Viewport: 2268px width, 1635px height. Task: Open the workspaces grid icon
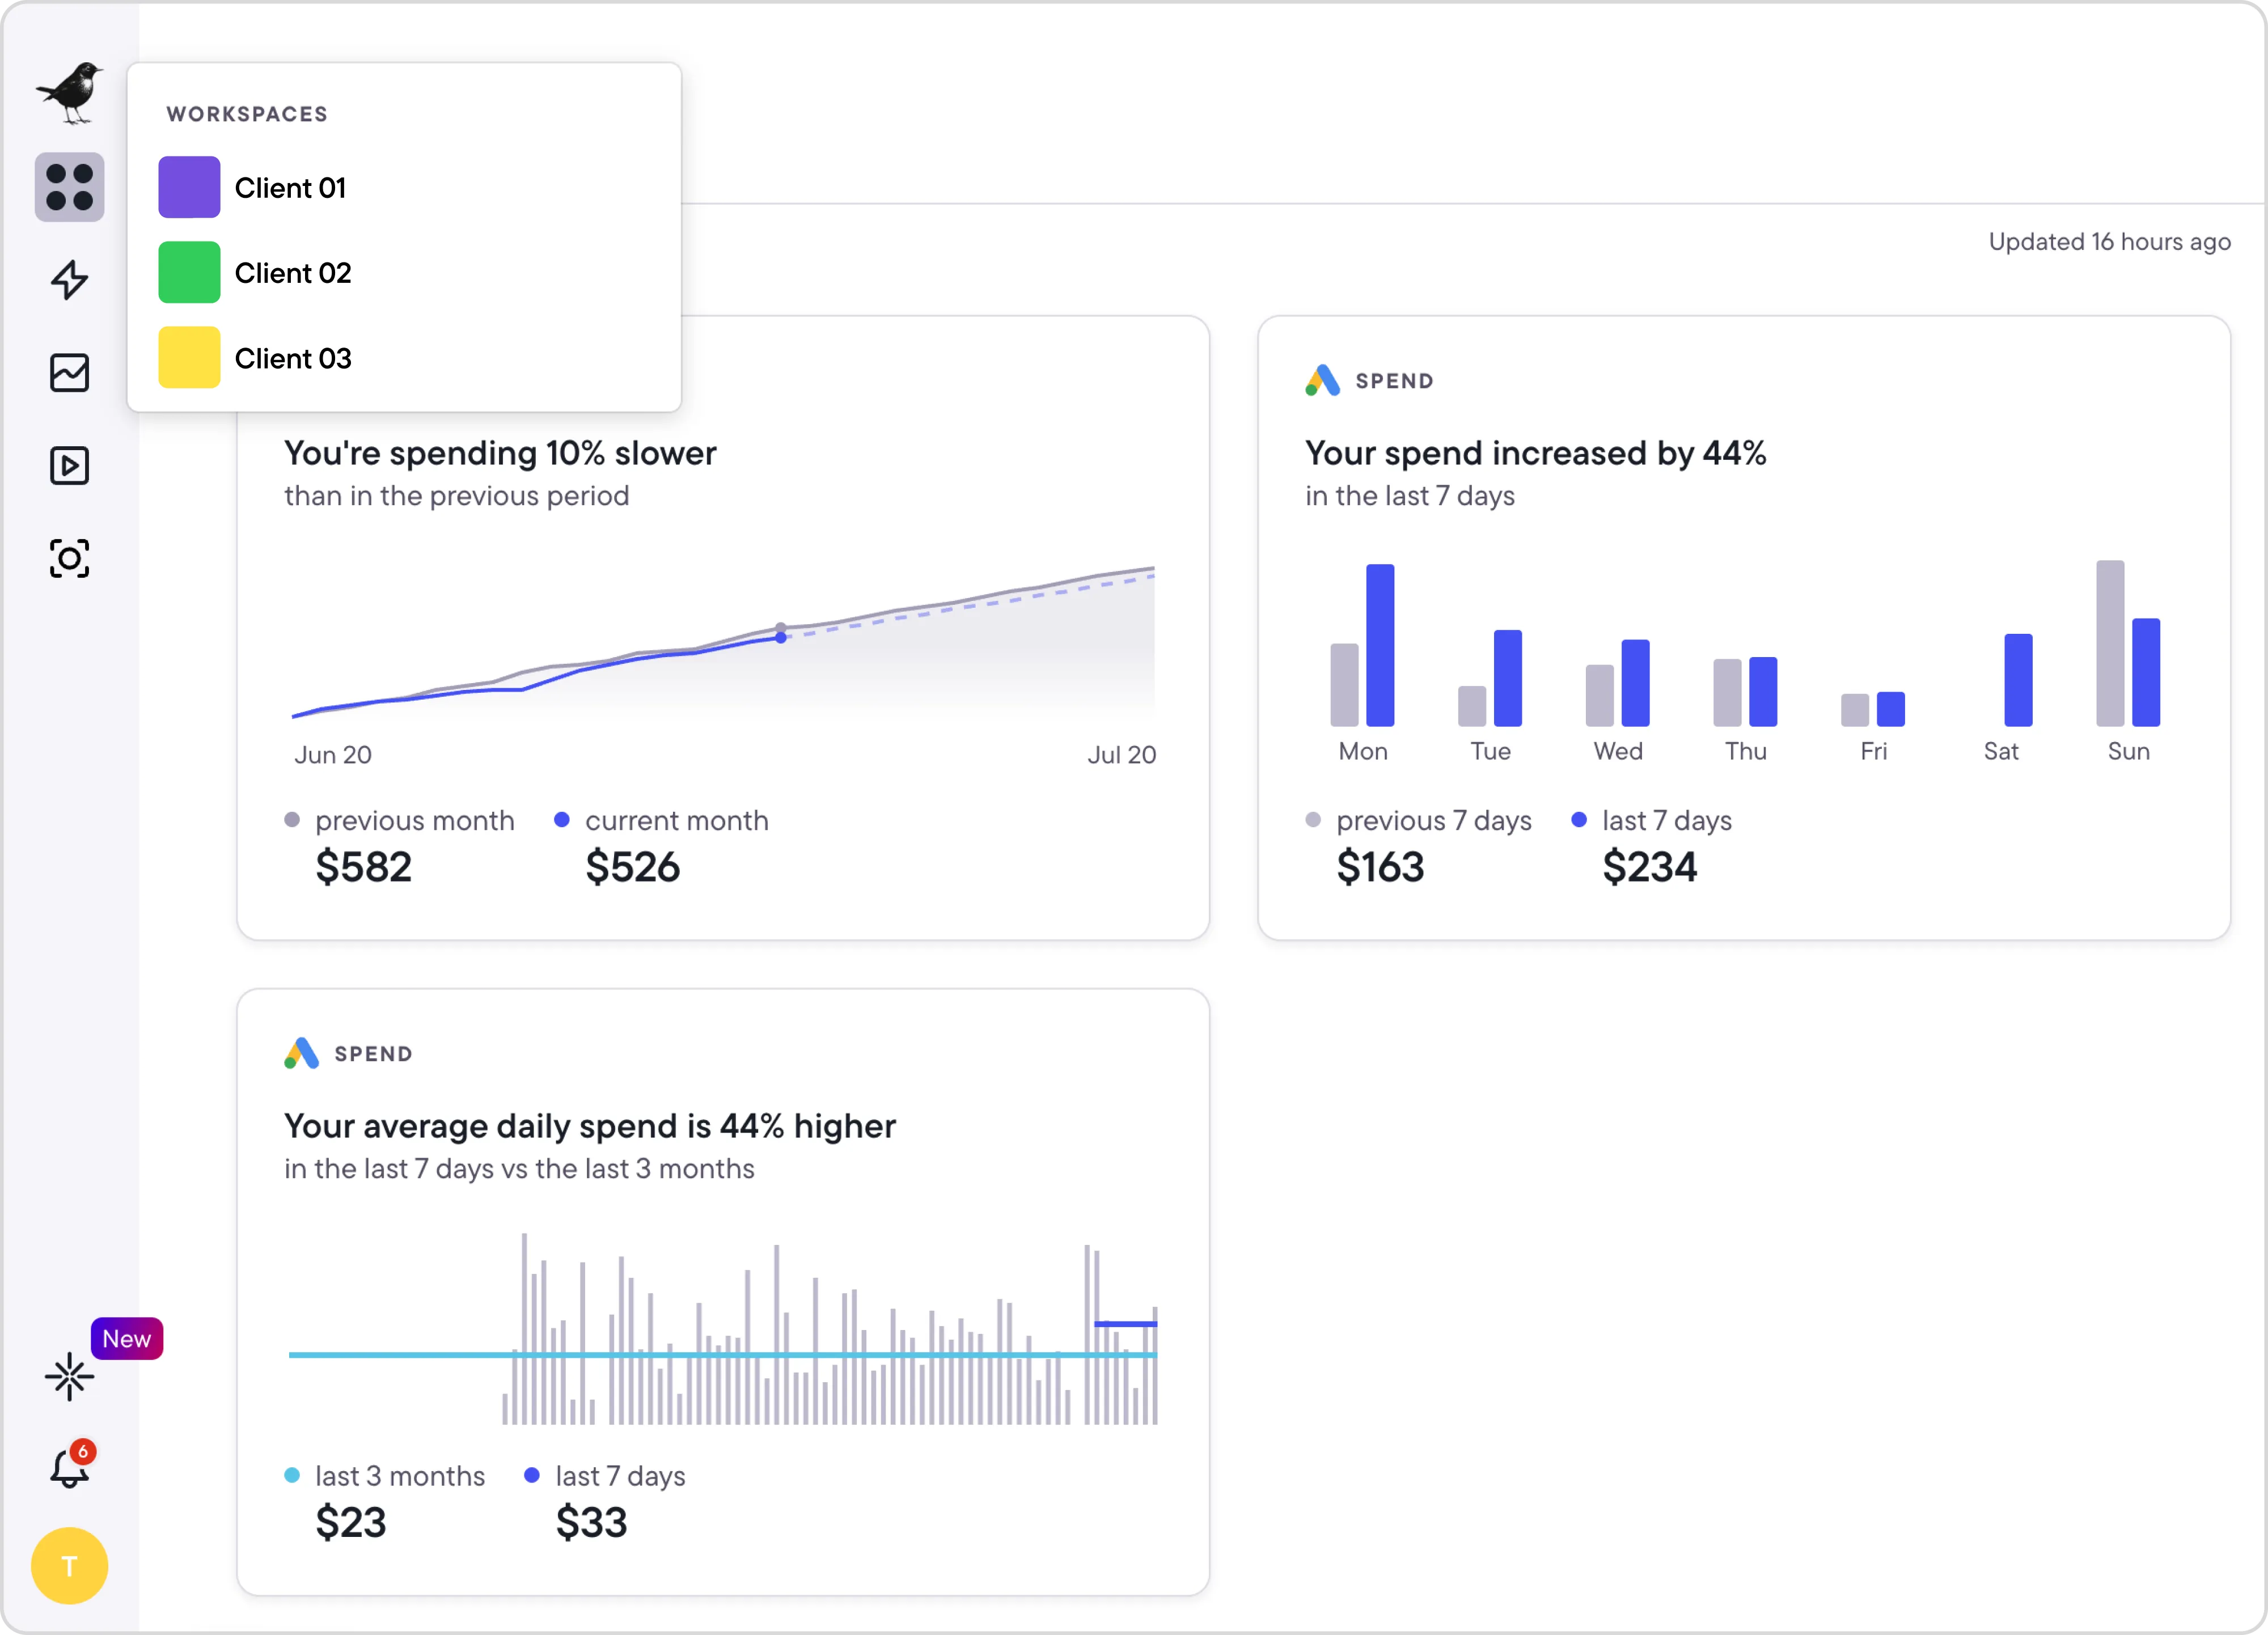[x=70, y=187]
